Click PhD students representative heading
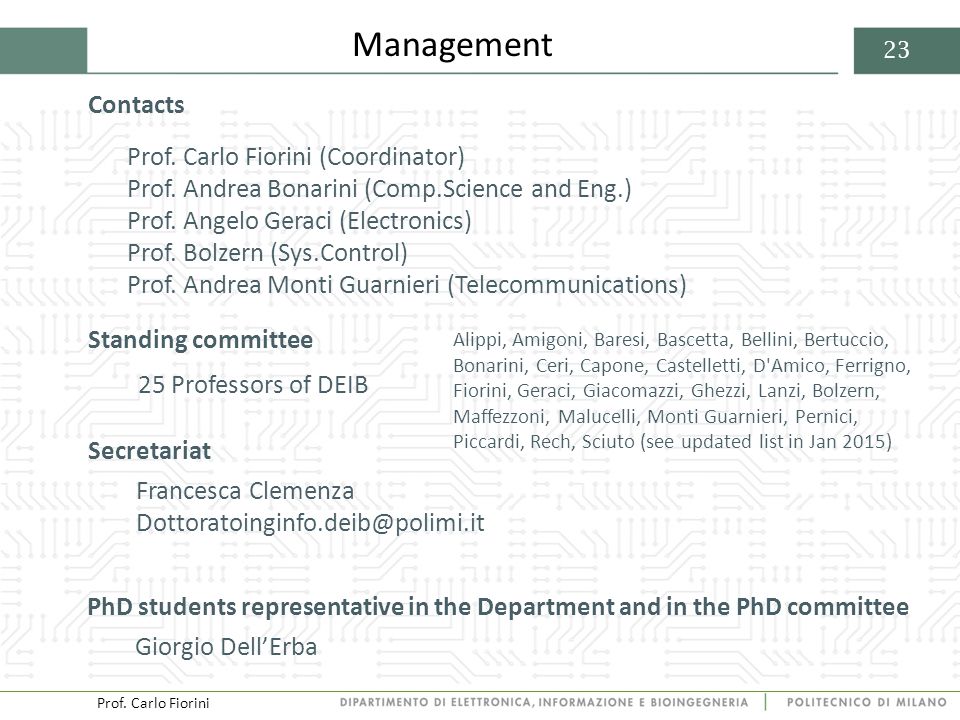Image resolution: width=960 pixels, height=720 pixels. (498, 607)
